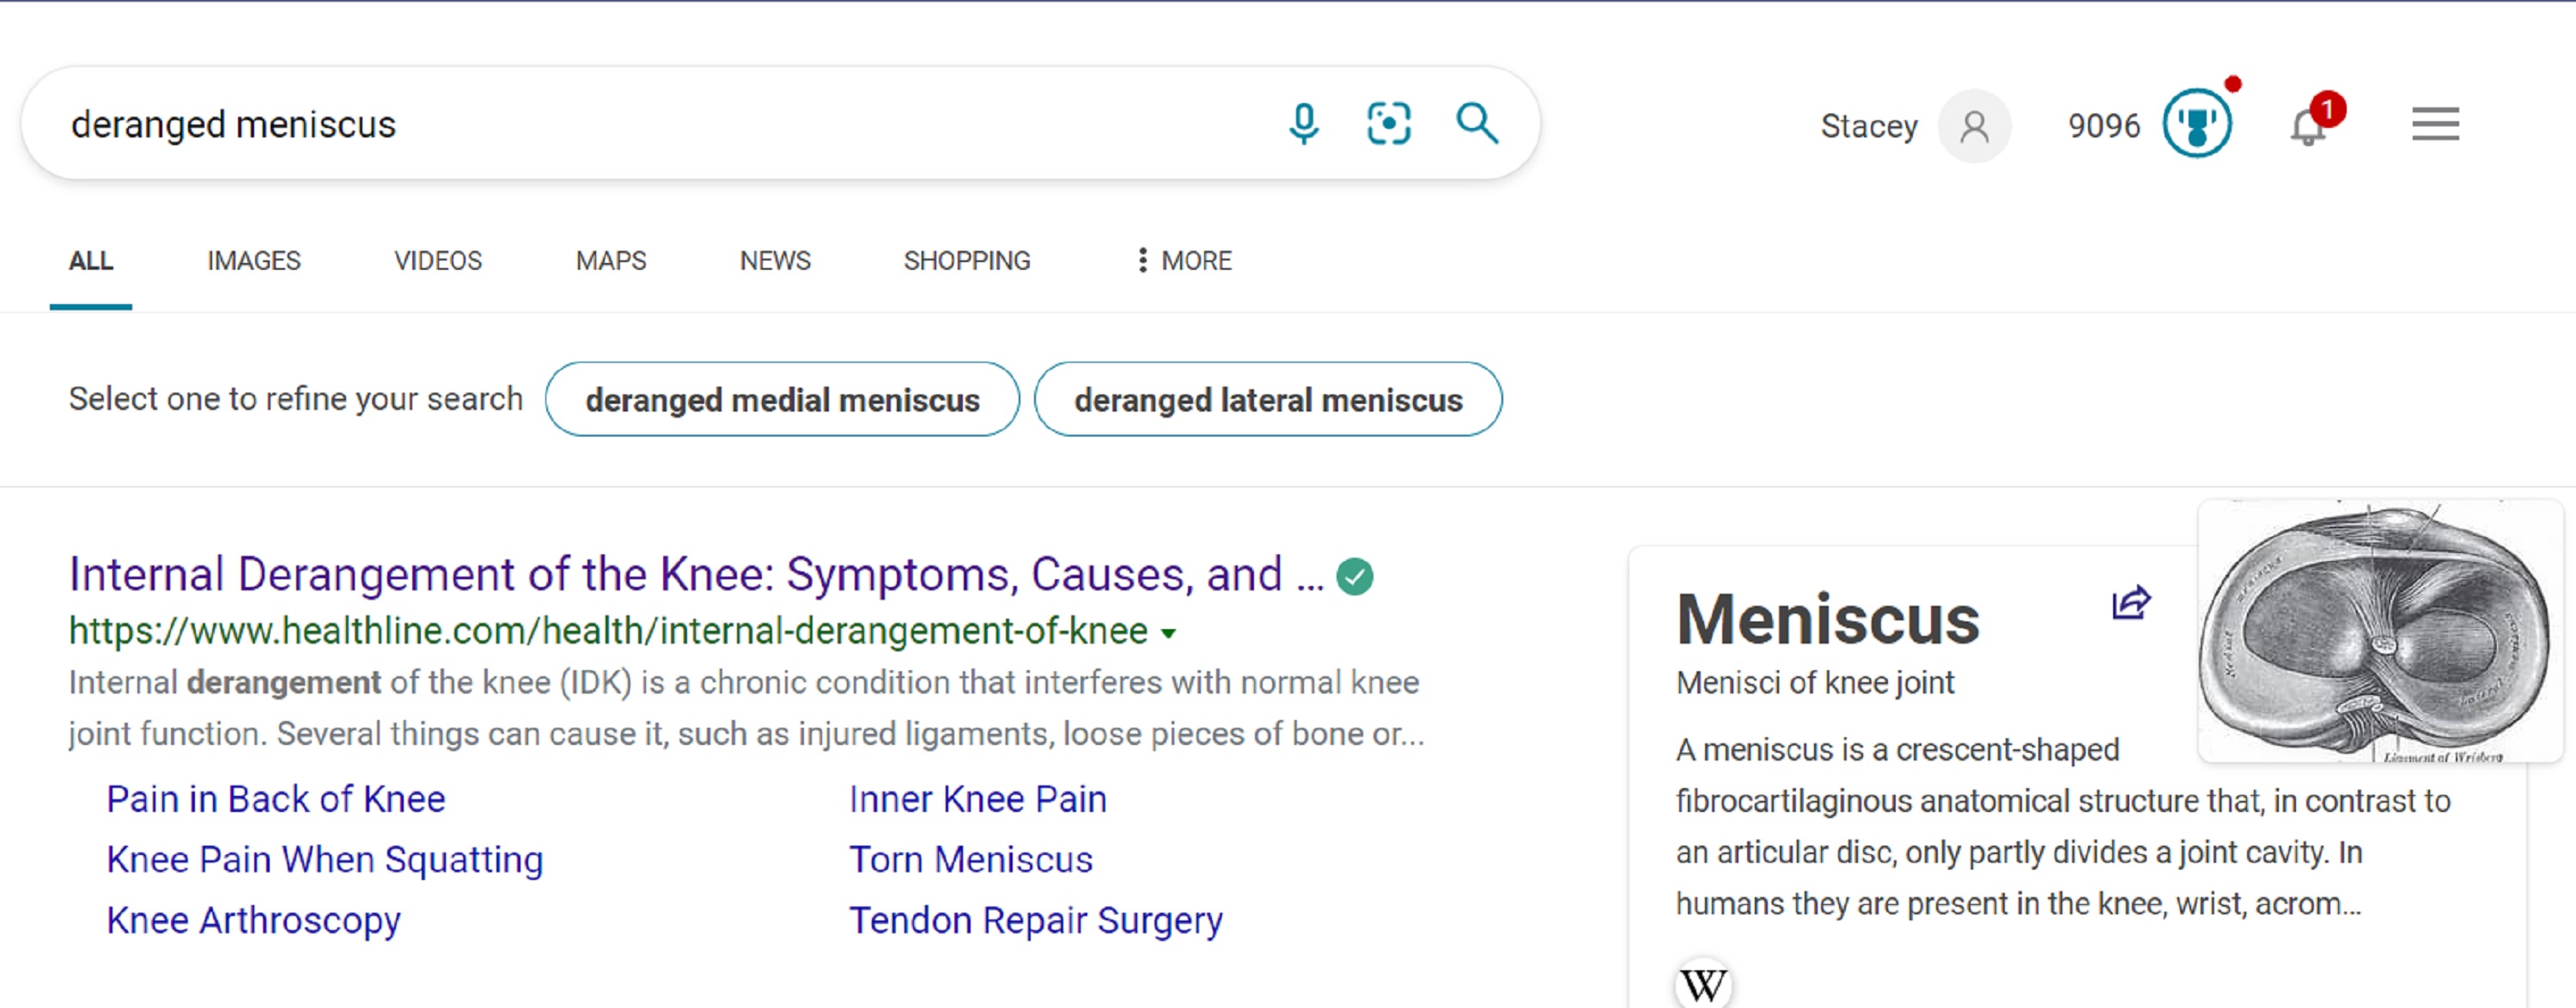Expand the healthline URL dropdown arrow
The height and width of the screenshot is (1008, 2576).
pos(1168,633)
